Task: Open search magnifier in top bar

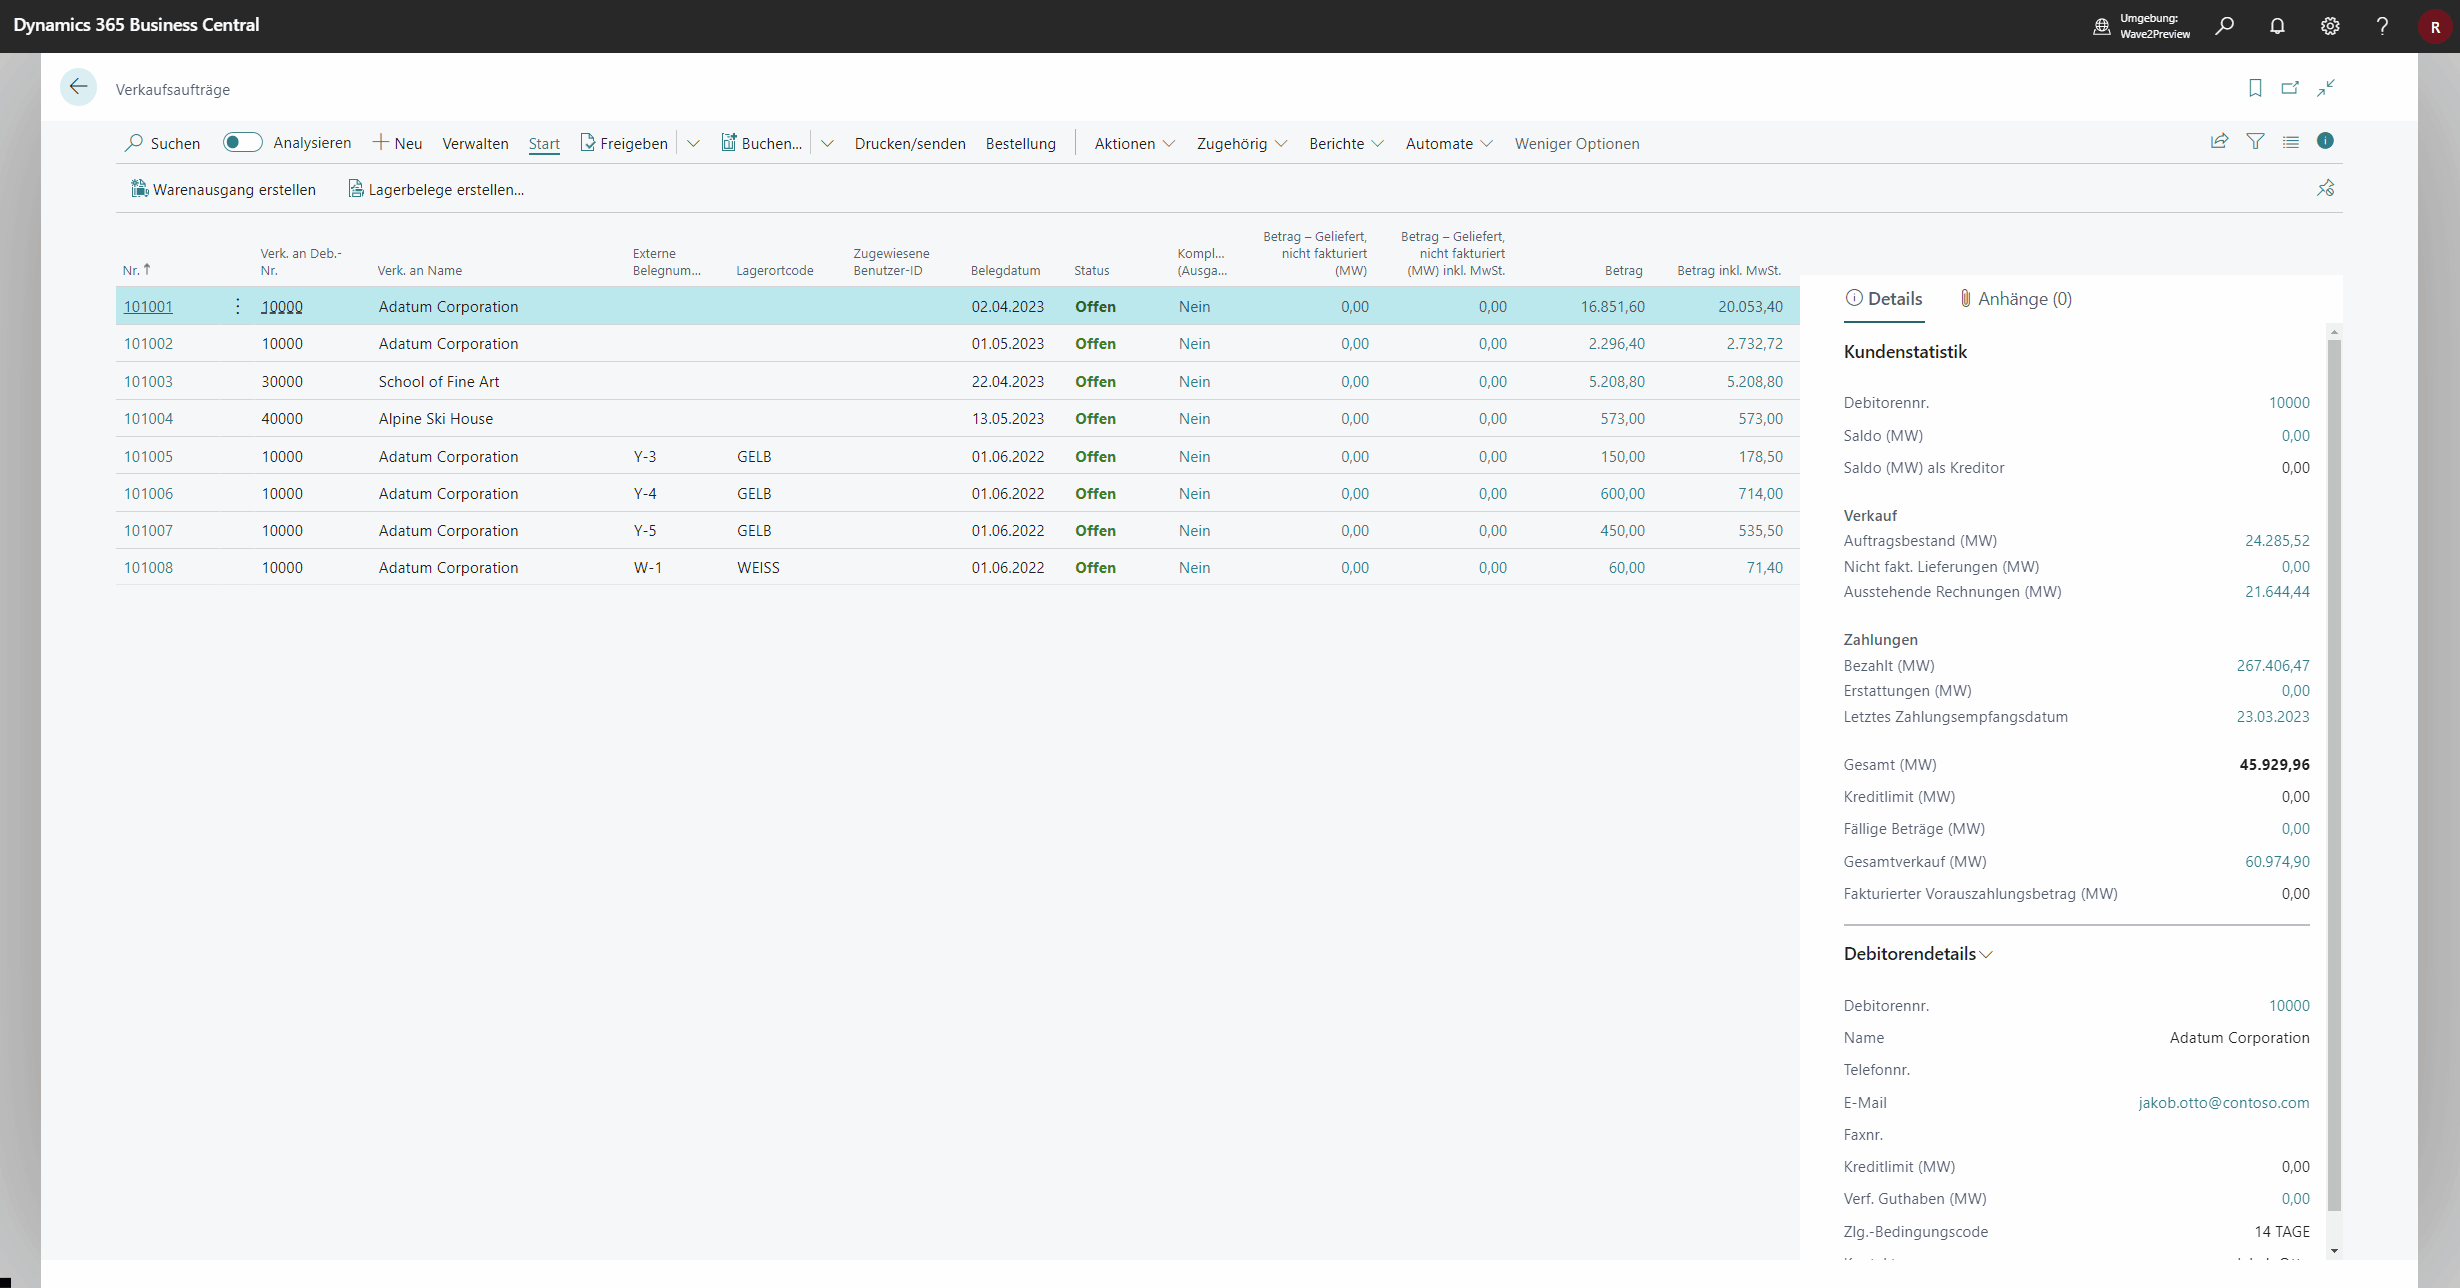Action: tap(2225, 26)
